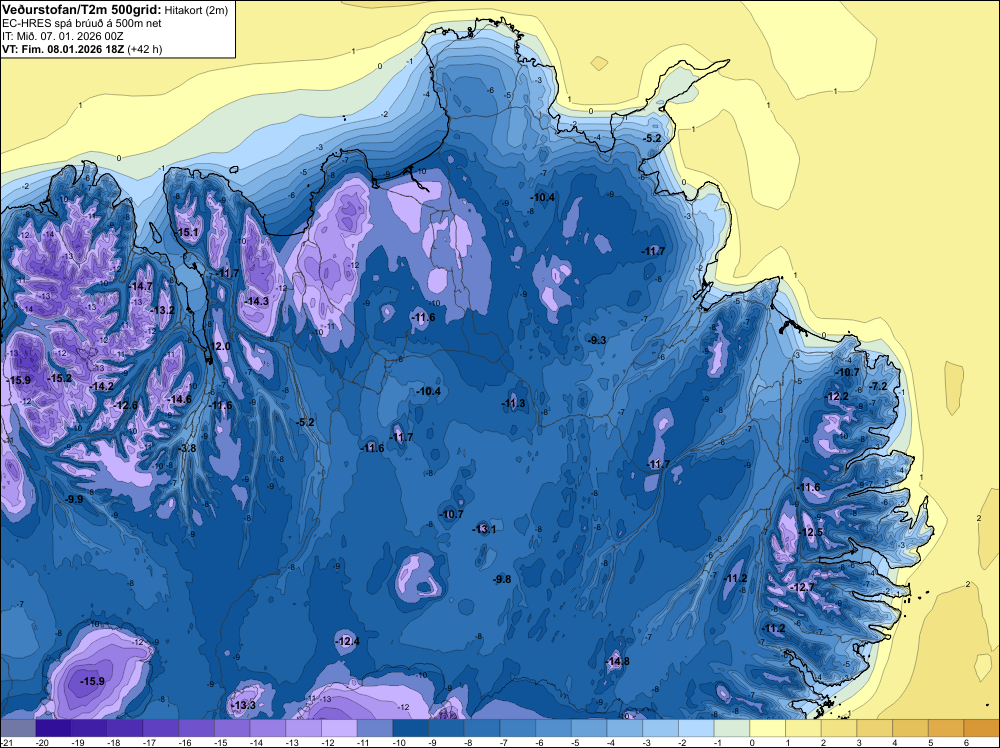Click the -14.6 spot value
This screenshot has height=748, width=1000.
pos(179,399)
